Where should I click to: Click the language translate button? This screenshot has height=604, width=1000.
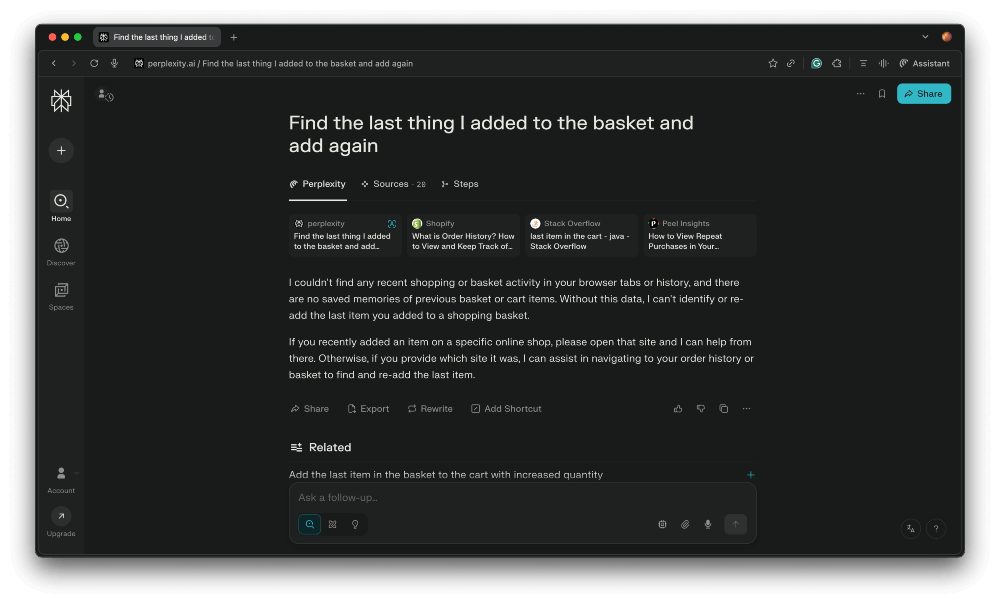coord(911,528)
